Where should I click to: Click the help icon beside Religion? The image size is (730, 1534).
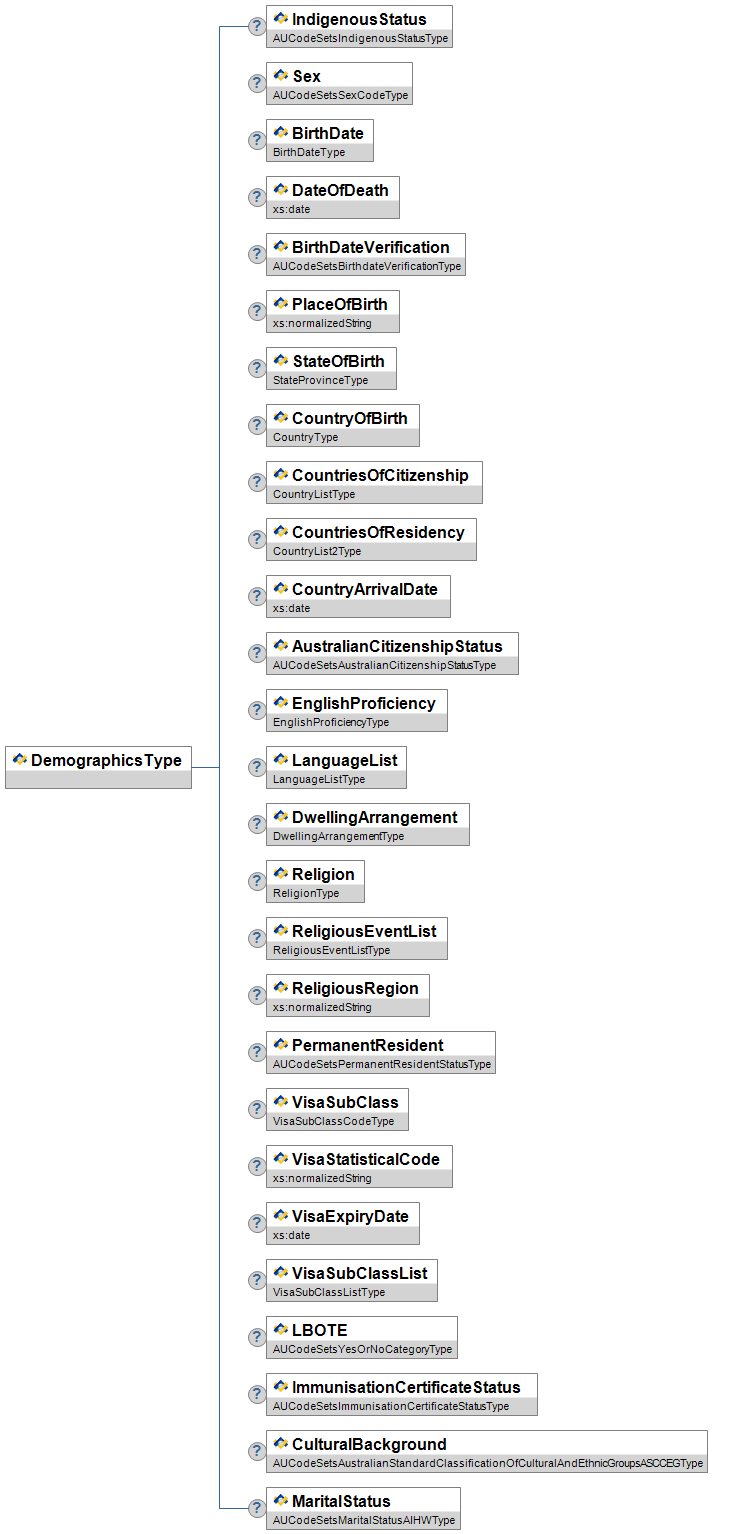pos(256,882)
